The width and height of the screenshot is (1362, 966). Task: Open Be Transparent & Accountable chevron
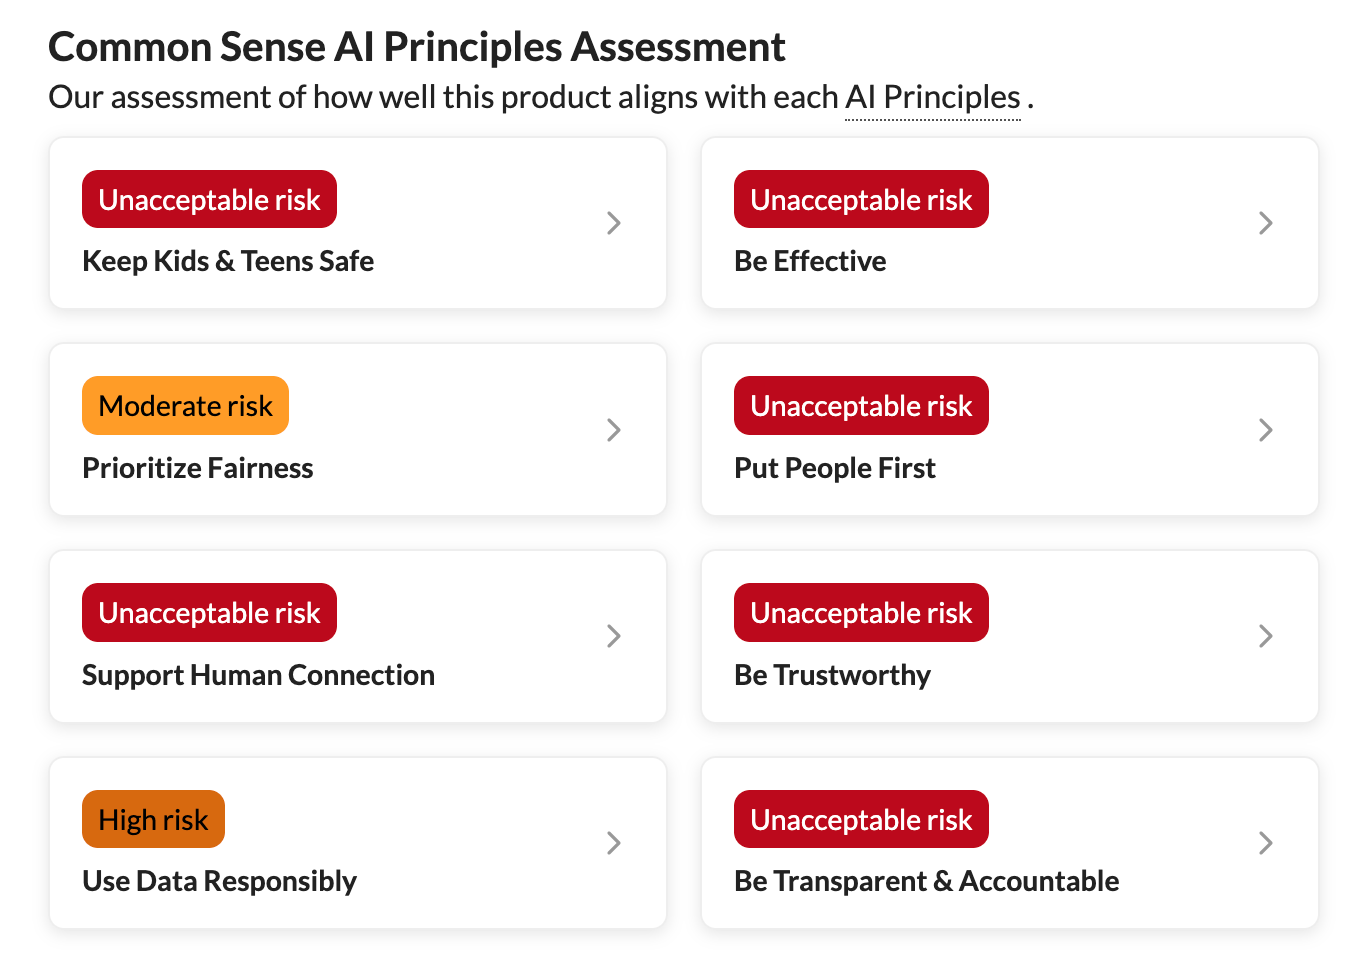pyautogui.click(x=1266, y=843)
